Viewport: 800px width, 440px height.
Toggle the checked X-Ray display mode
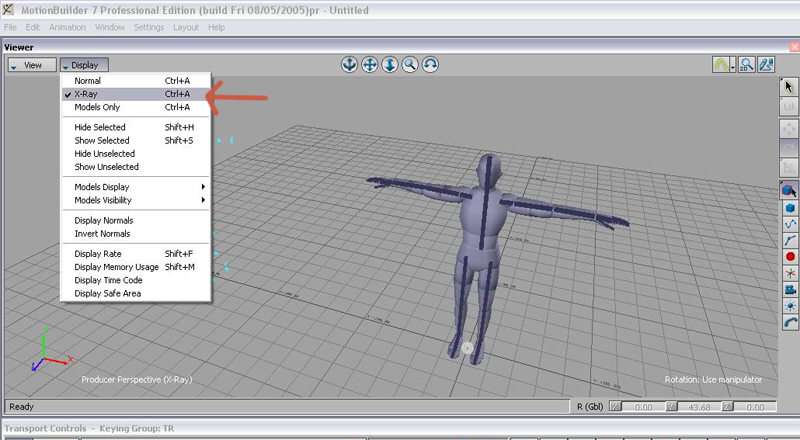86,94
